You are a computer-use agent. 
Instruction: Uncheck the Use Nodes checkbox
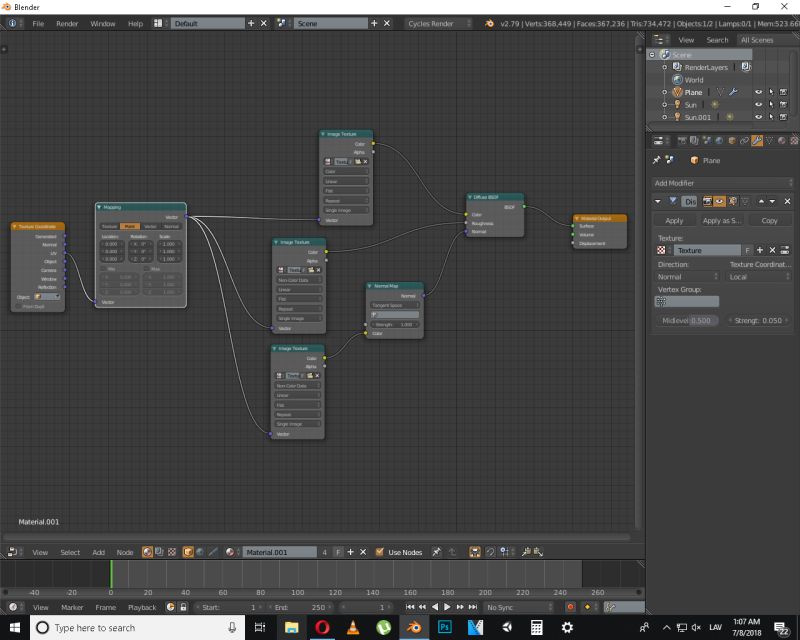[x=382, y=551]
